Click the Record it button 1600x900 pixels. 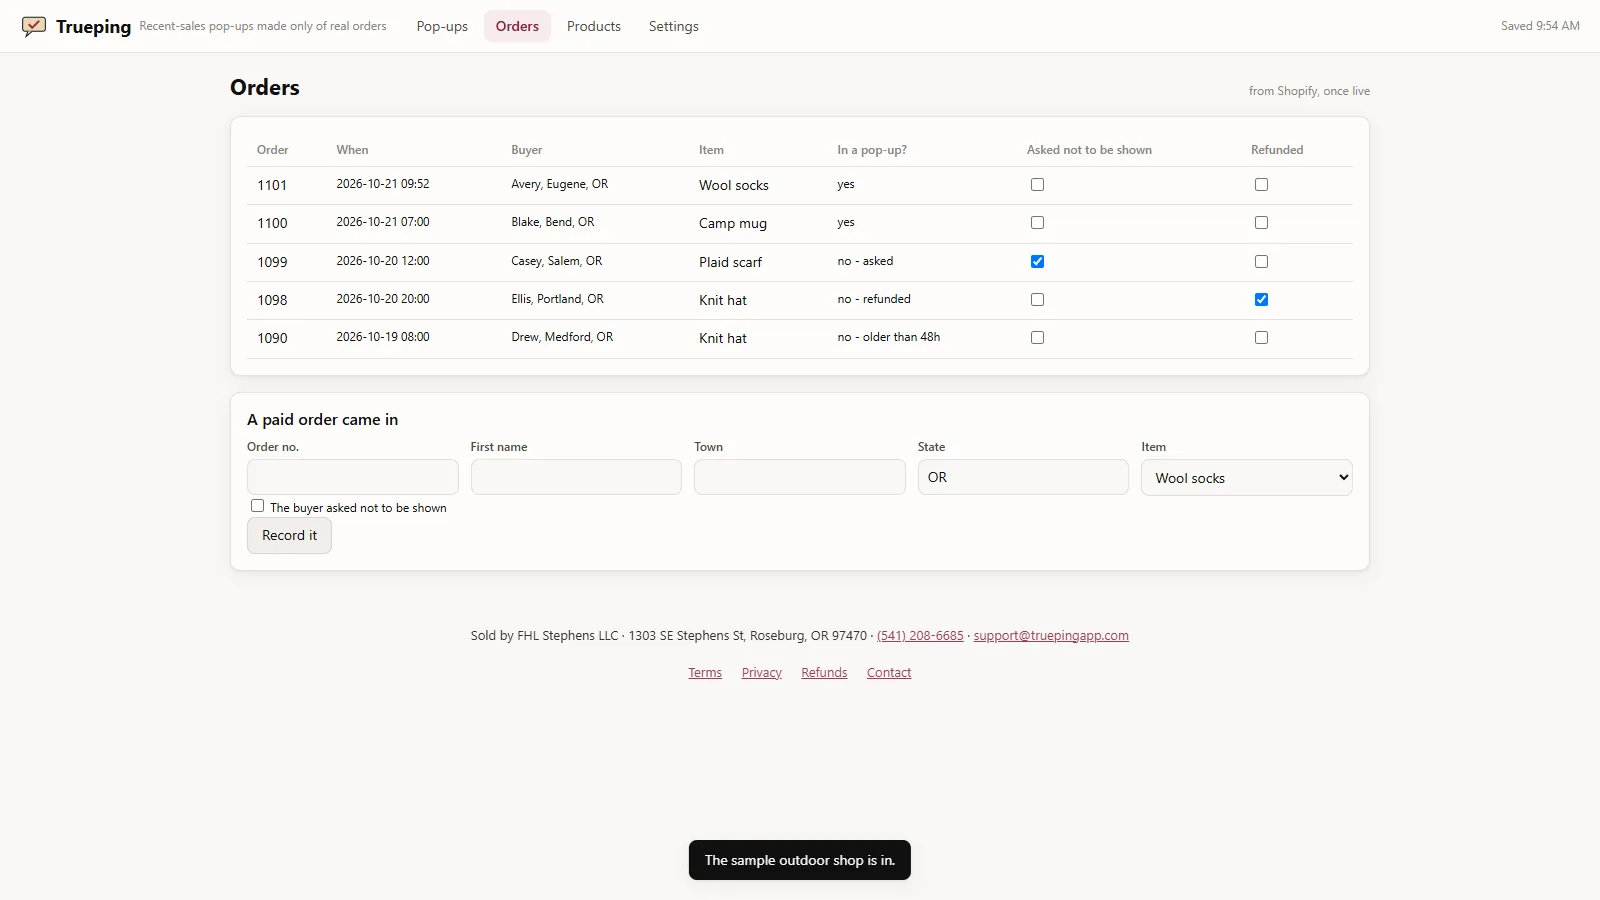pos(289,536)
